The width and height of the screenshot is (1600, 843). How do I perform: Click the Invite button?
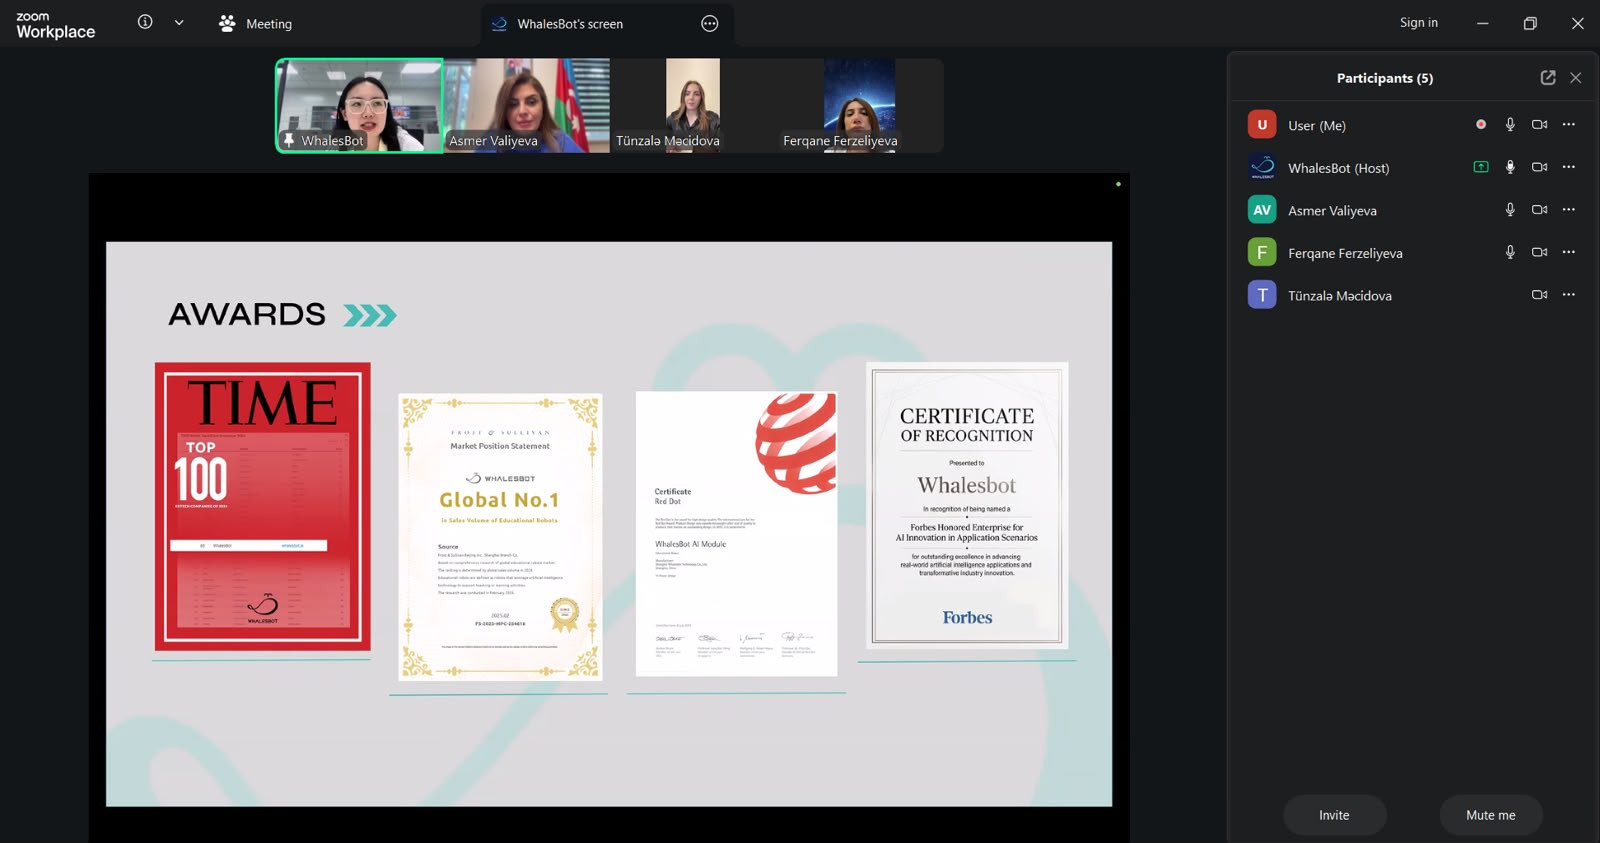pos(1334,815)
